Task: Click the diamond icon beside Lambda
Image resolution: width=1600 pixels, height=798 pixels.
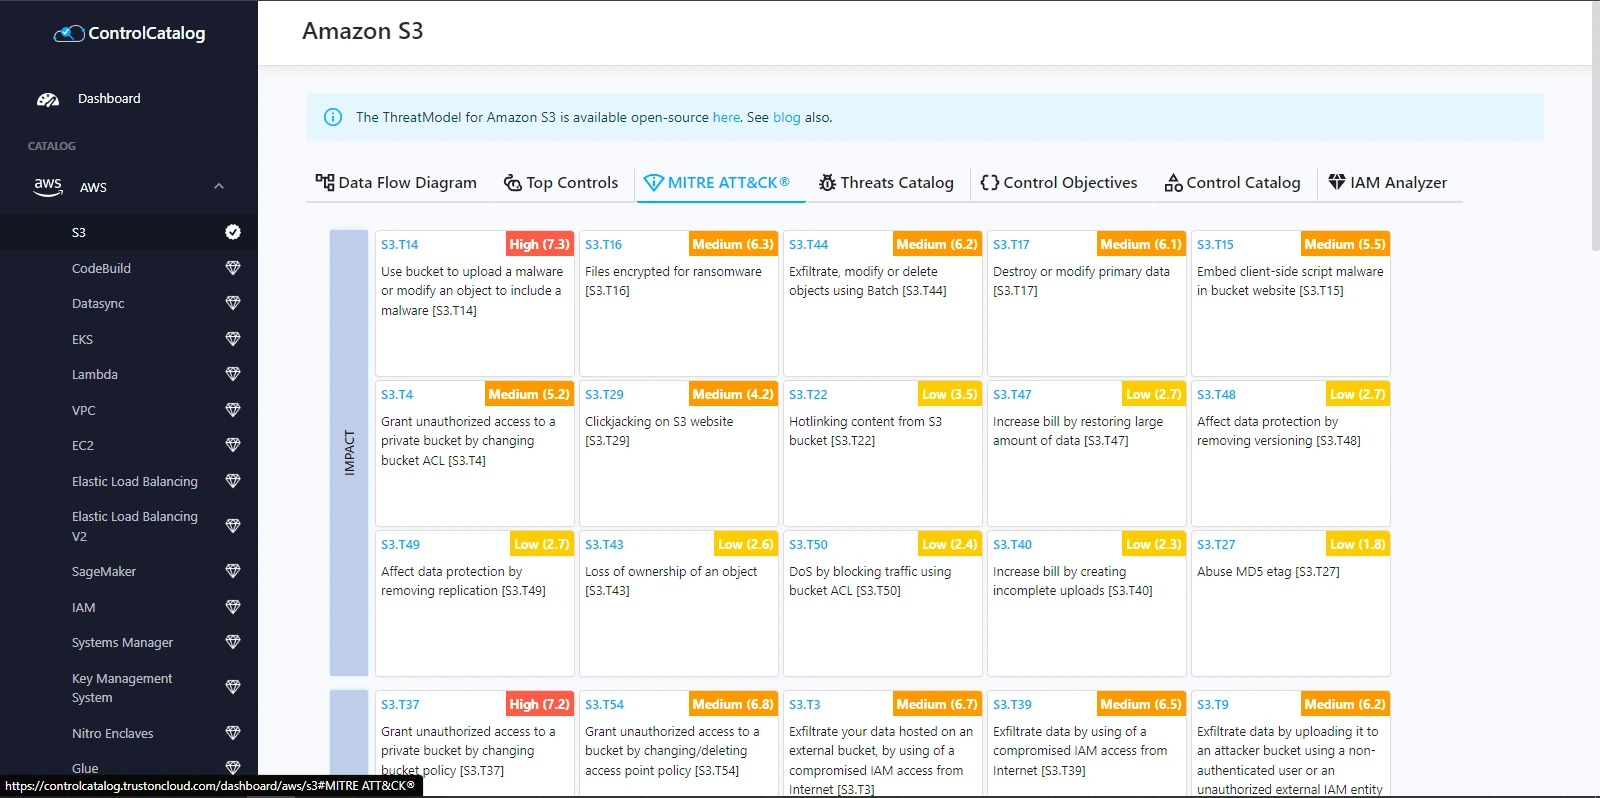Action: (x=233, y=374)
